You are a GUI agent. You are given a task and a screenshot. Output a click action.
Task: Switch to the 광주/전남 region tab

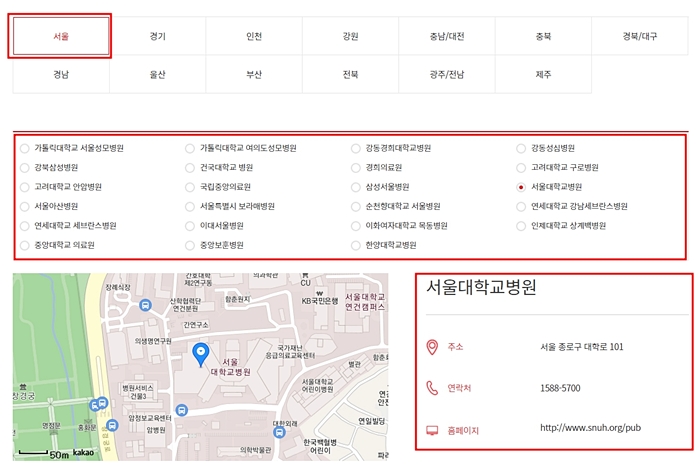(447, 75)
